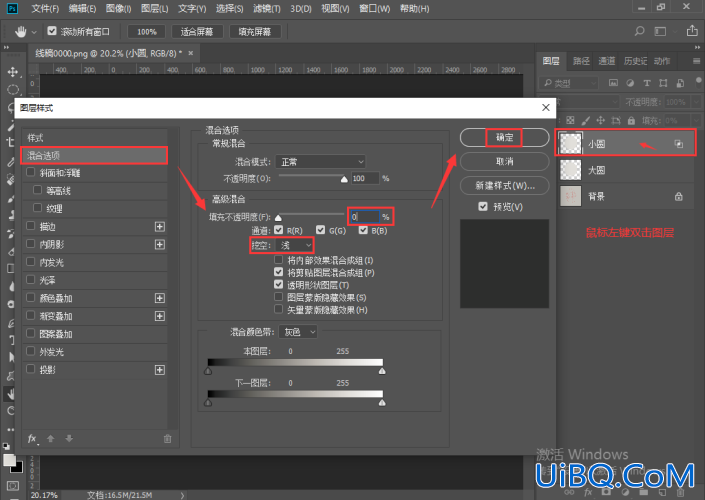This screenshot has width=705, height=500.
Task: Click the plus icon next to 投影
Action: click(160, 370)
